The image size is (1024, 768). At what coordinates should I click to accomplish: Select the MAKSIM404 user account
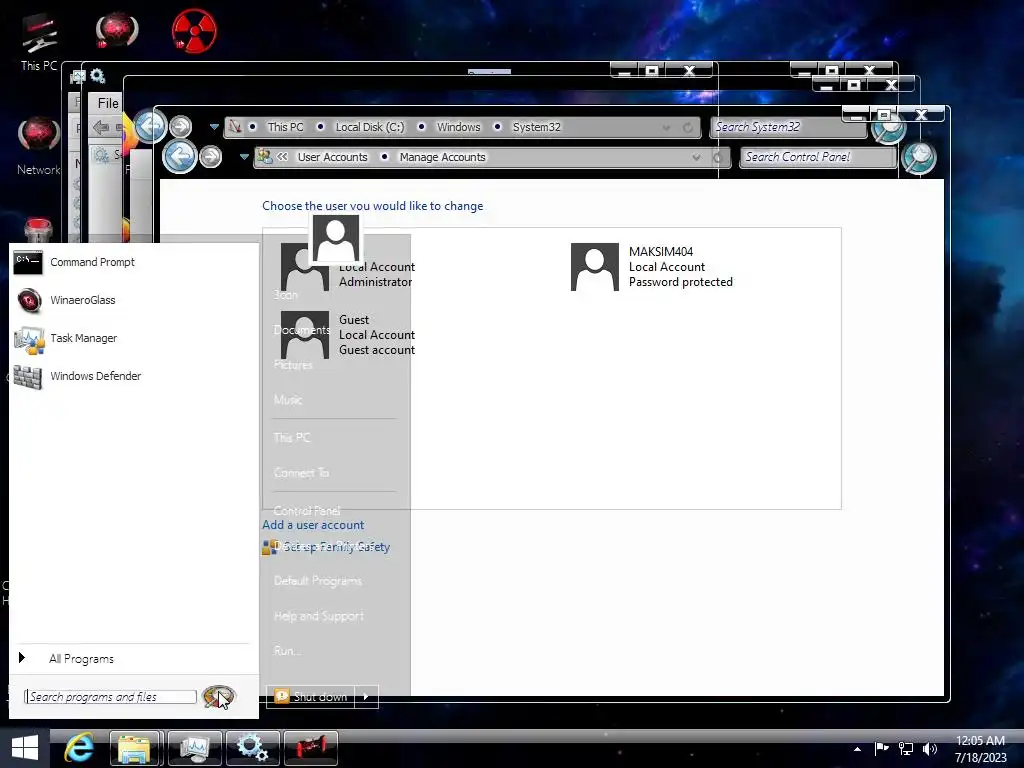pos(652,266)
